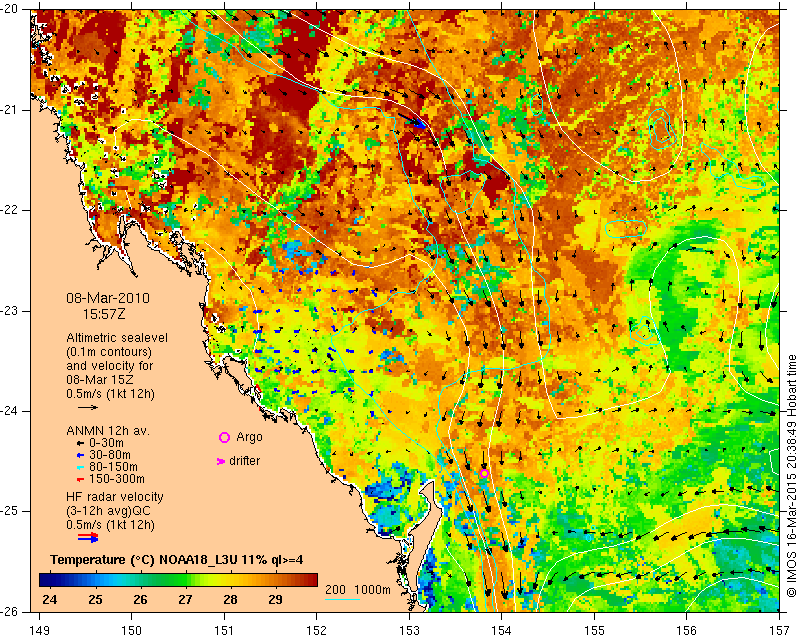
Task: Click the colorbar tick label '28'
Action: [x=230, y=599]
